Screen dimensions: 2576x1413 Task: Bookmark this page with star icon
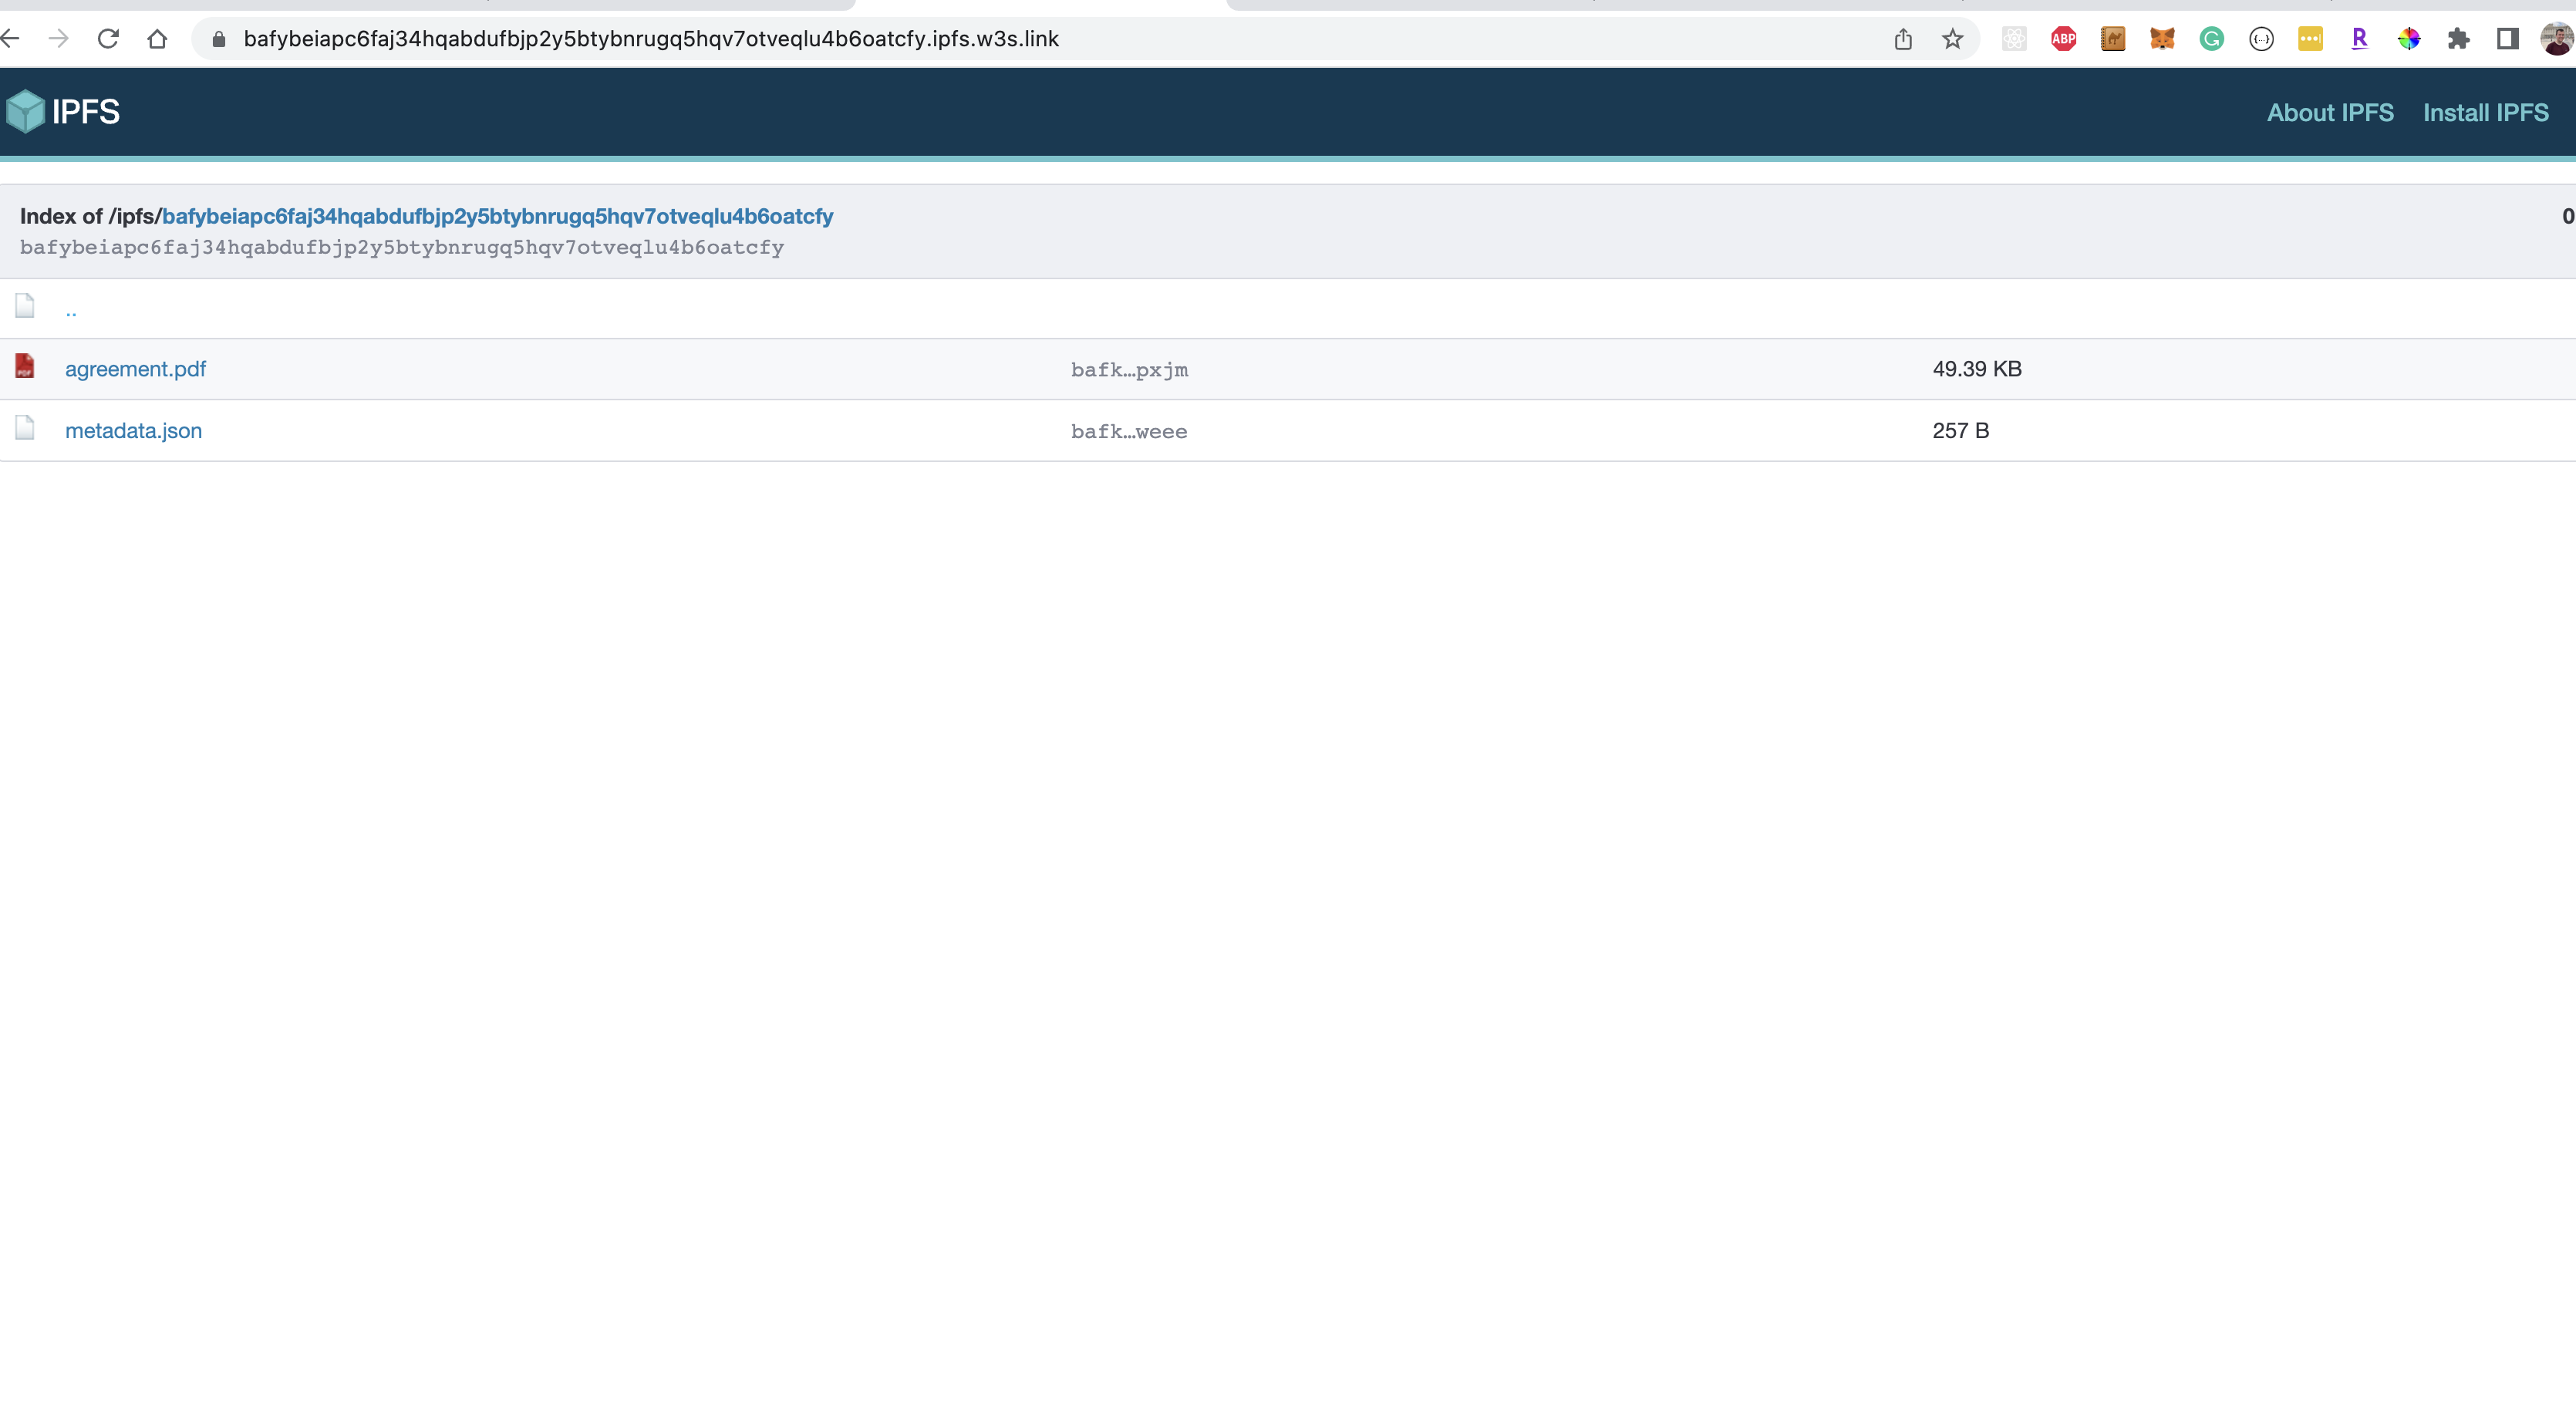click(x=1952, y=39)
